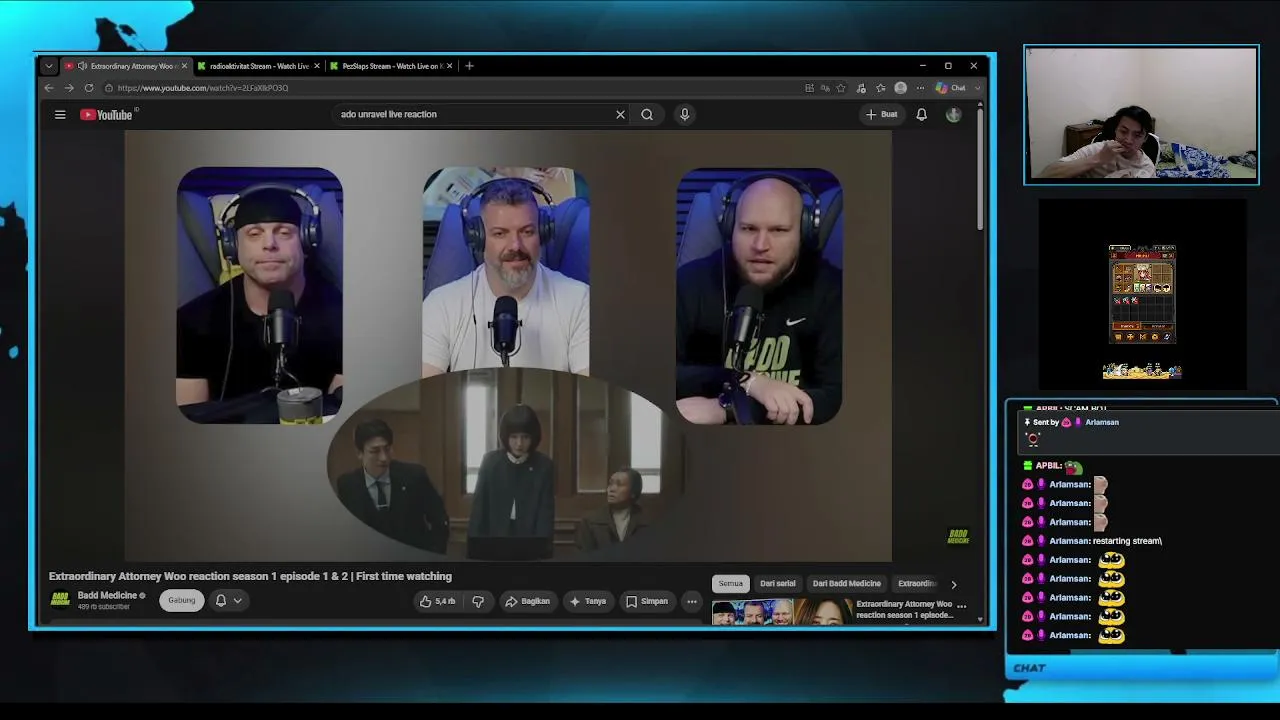Click the Tanya ask button
This screenshot has height=720, width=1280.
point(588,601)
